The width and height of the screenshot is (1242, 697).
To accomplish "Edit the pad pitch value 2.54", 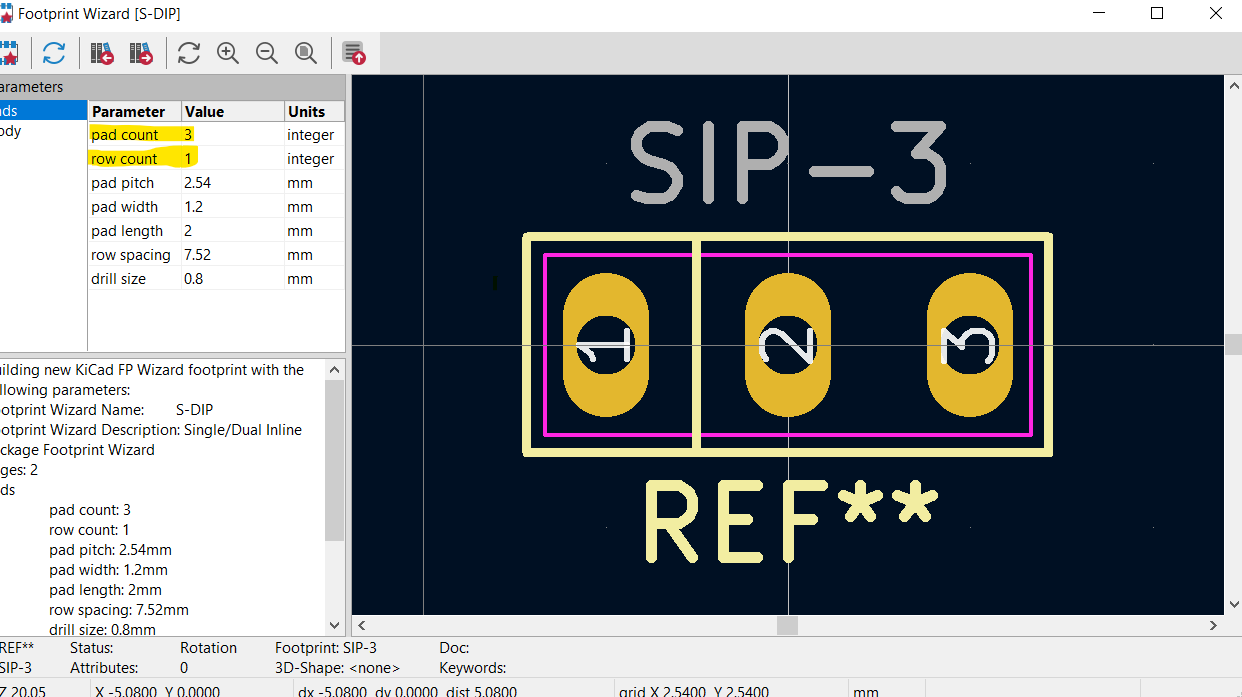I will 232,183.
